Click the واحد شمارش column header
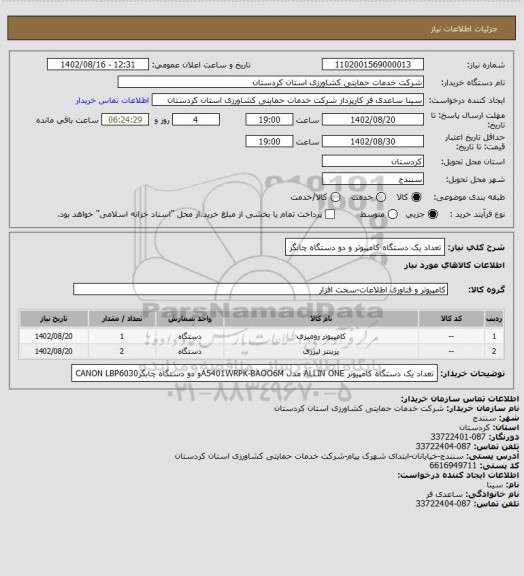 [x=190, y=319]
